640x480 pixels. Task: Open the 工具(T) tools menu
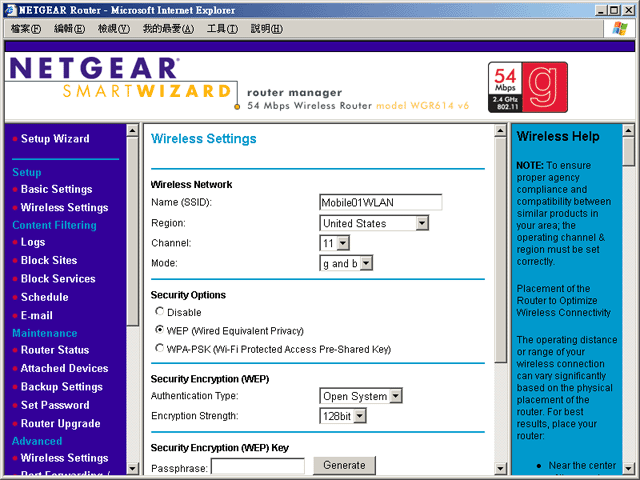tap(222, 29)
